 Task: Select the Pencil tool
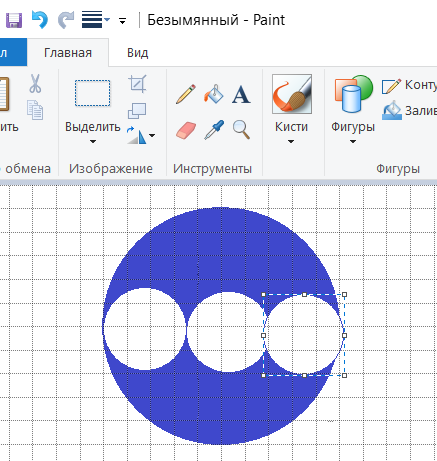click(186, 94)
